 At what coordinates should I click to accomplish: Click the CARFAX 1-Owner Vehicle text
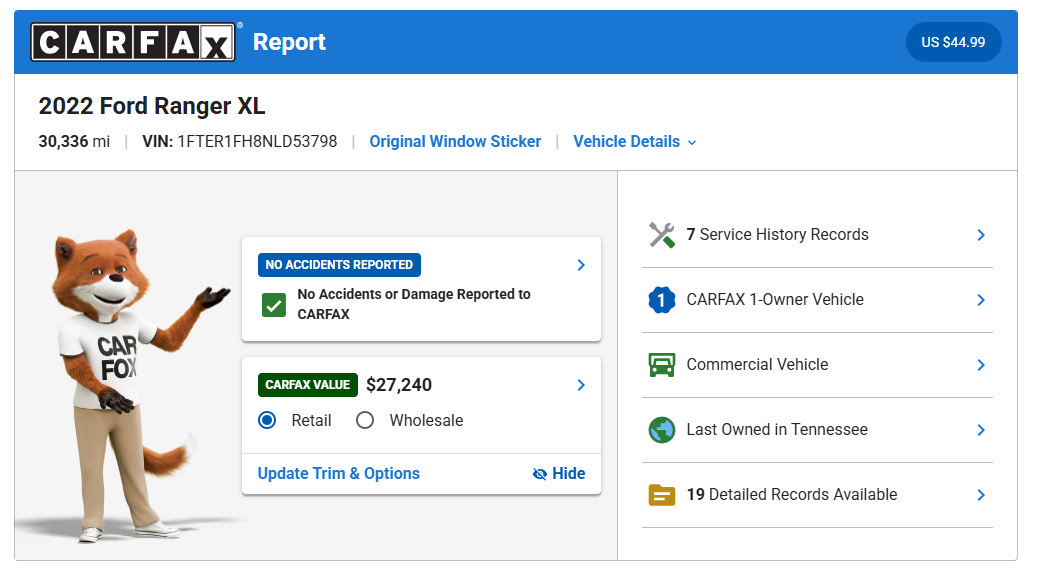tap(775, 300)
